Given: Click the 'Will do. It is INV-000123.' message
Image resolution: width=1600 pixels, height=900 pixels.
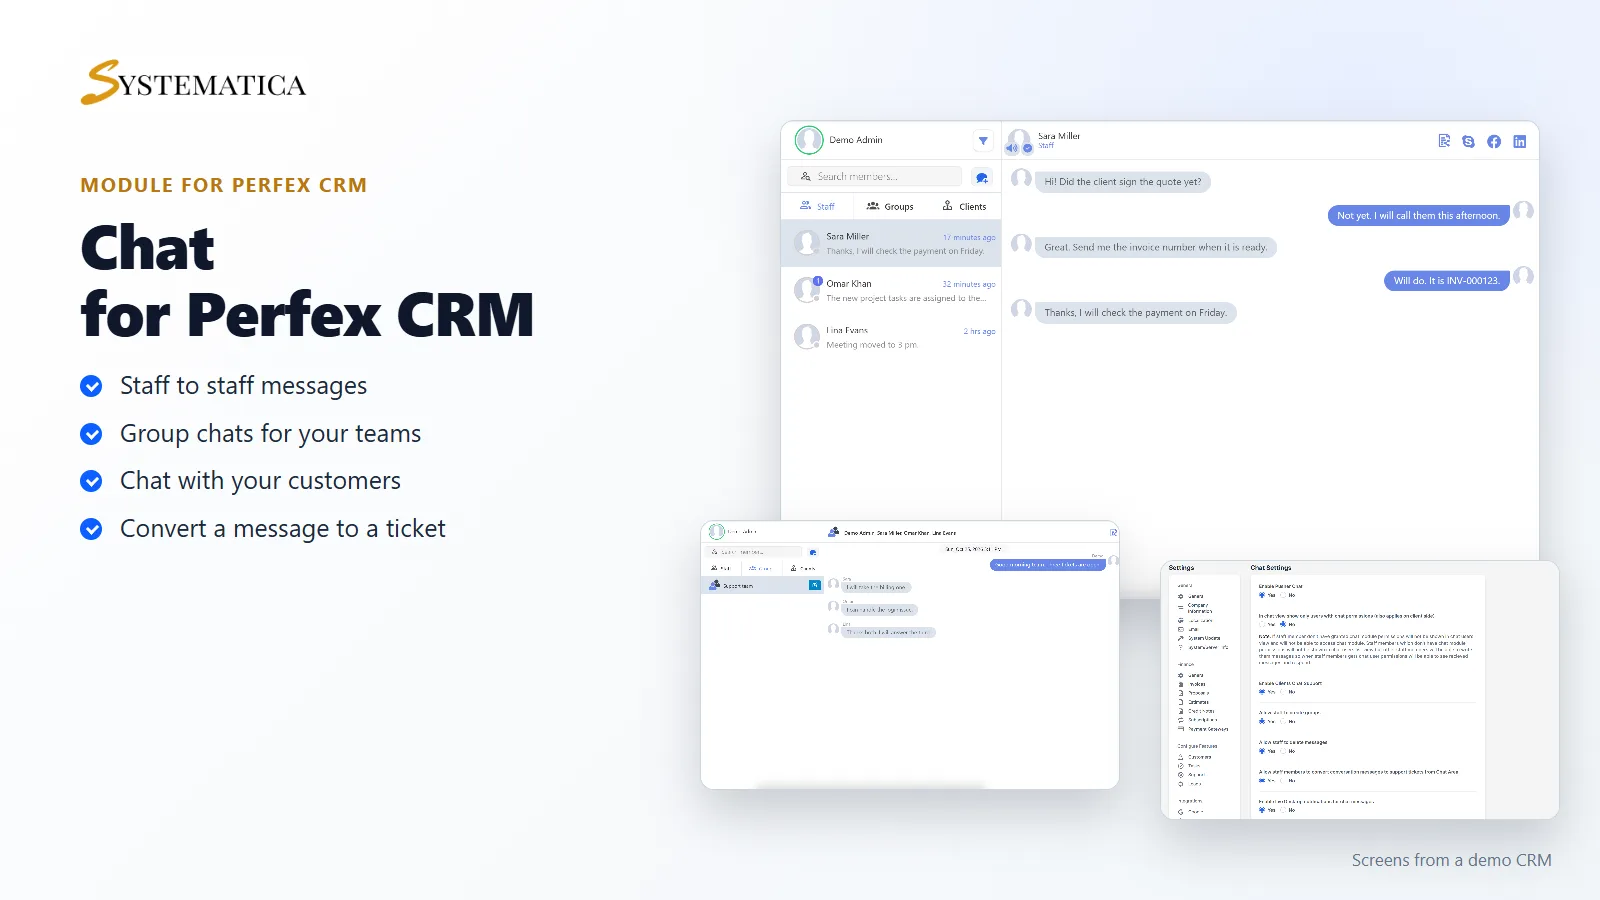Looking at the screenshot, I should 1446,280.
